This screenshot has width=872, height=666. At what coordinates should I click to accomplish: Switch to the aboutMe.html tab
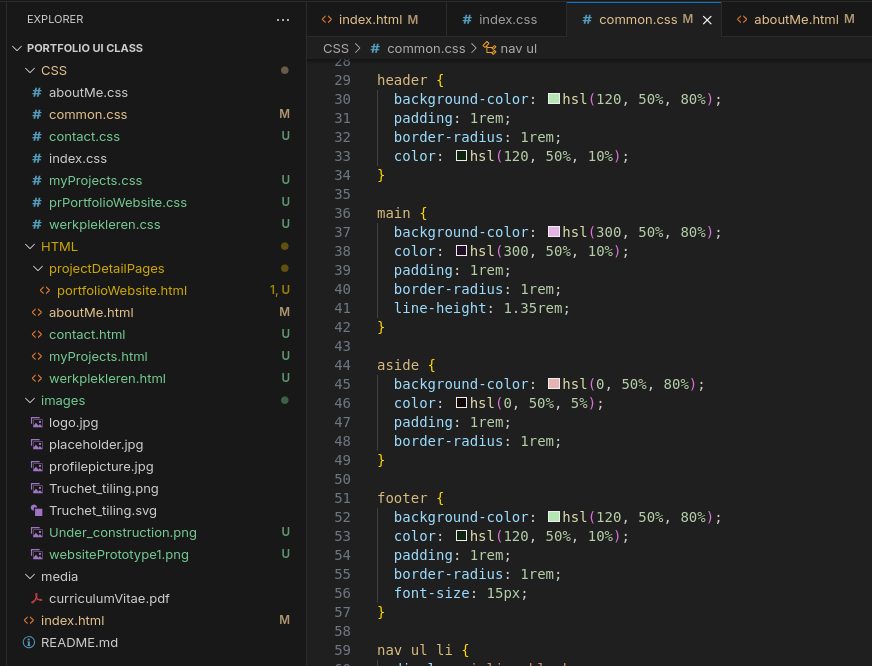796,20
